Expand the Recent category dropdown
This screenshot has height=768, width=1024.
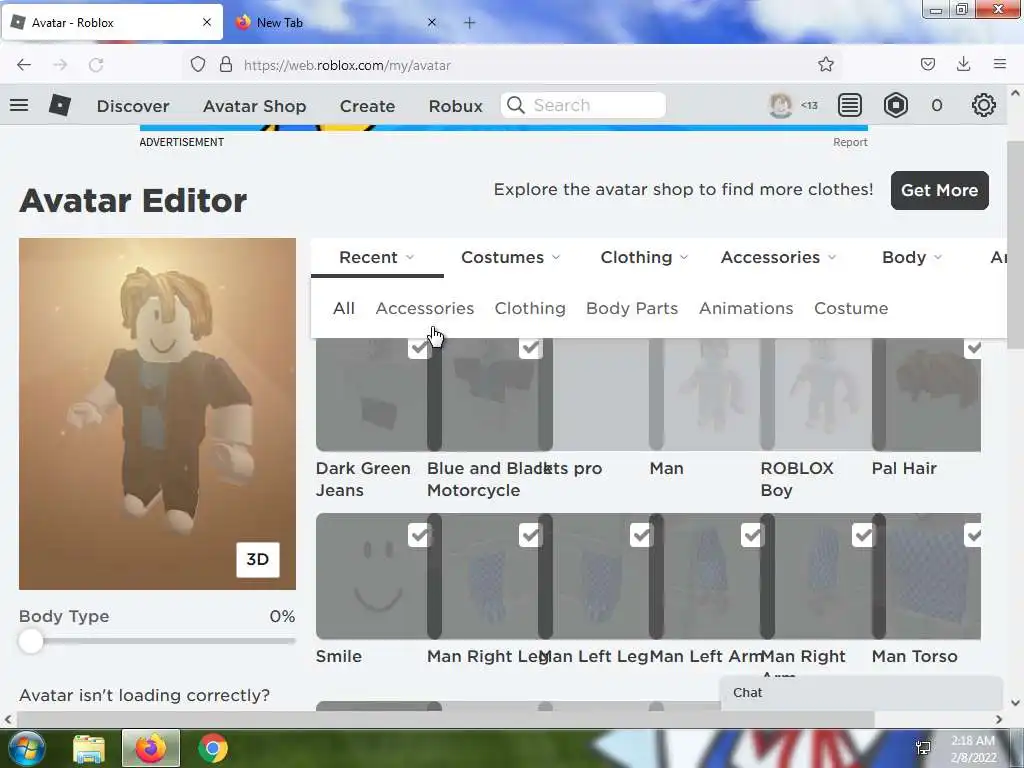coord(377,257)
